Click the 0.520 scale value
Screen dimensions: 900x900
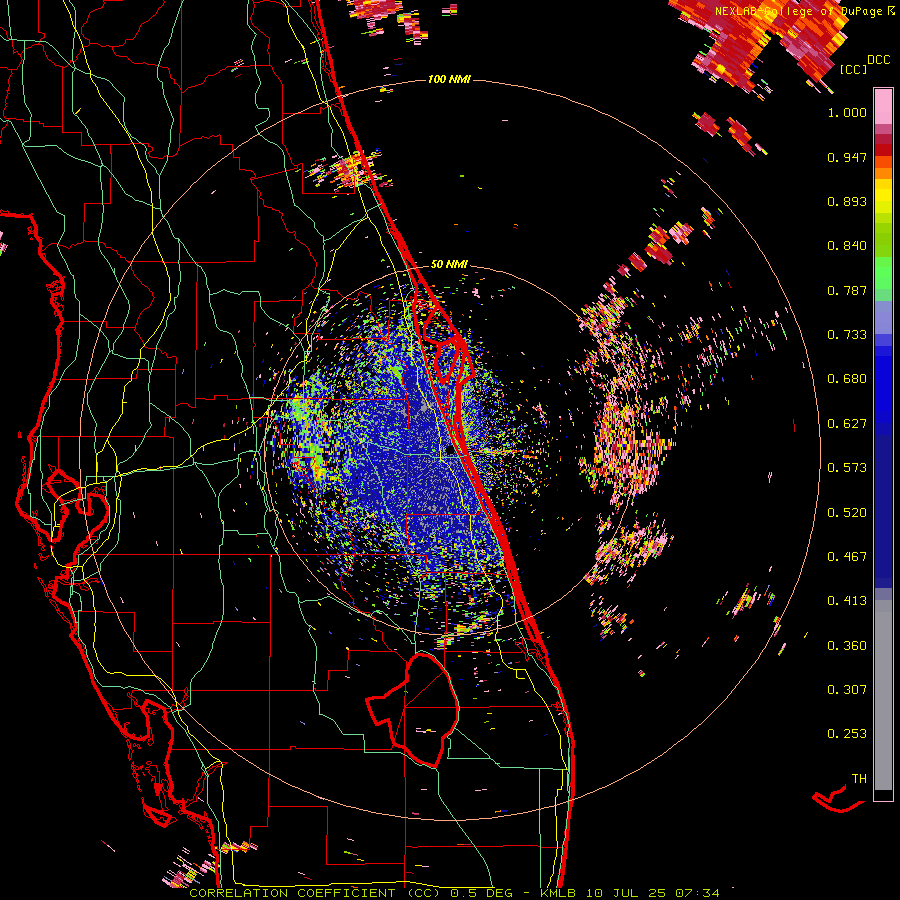pos(847,513)
